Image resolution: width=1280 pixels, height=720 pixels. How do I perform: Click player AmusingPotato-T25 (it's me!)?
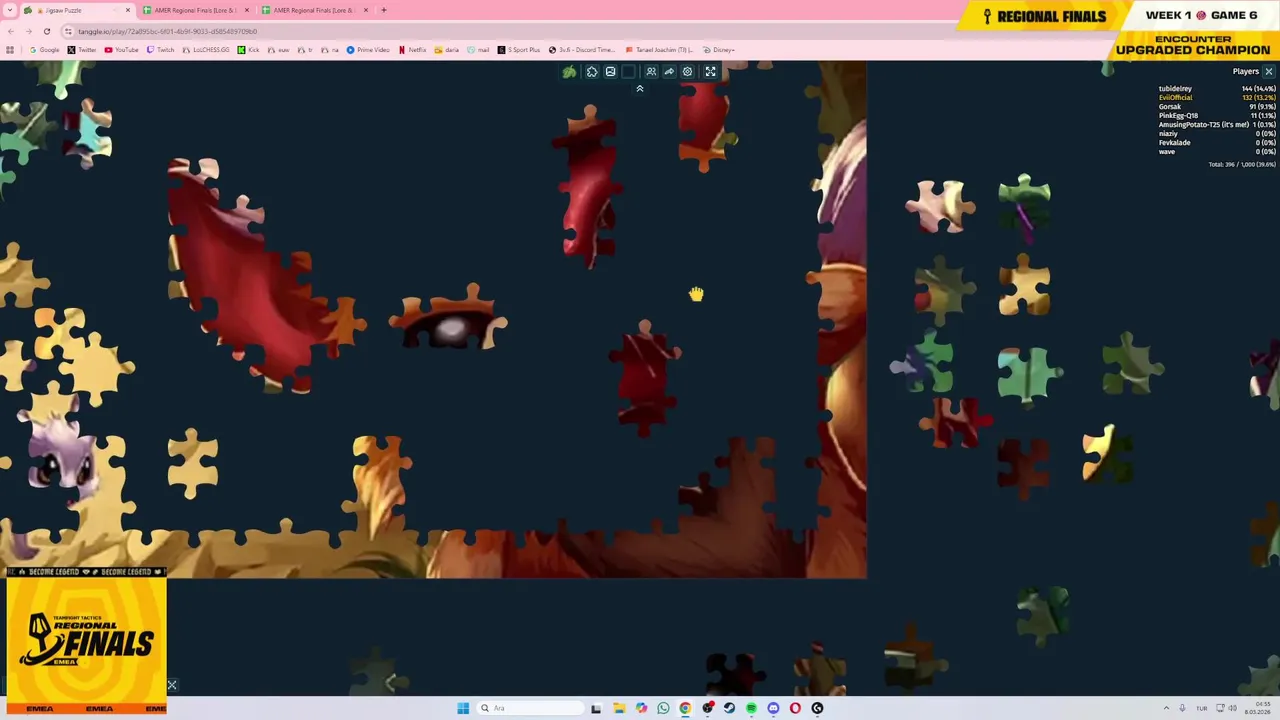pyautogui.click(x=1204, y=125)
